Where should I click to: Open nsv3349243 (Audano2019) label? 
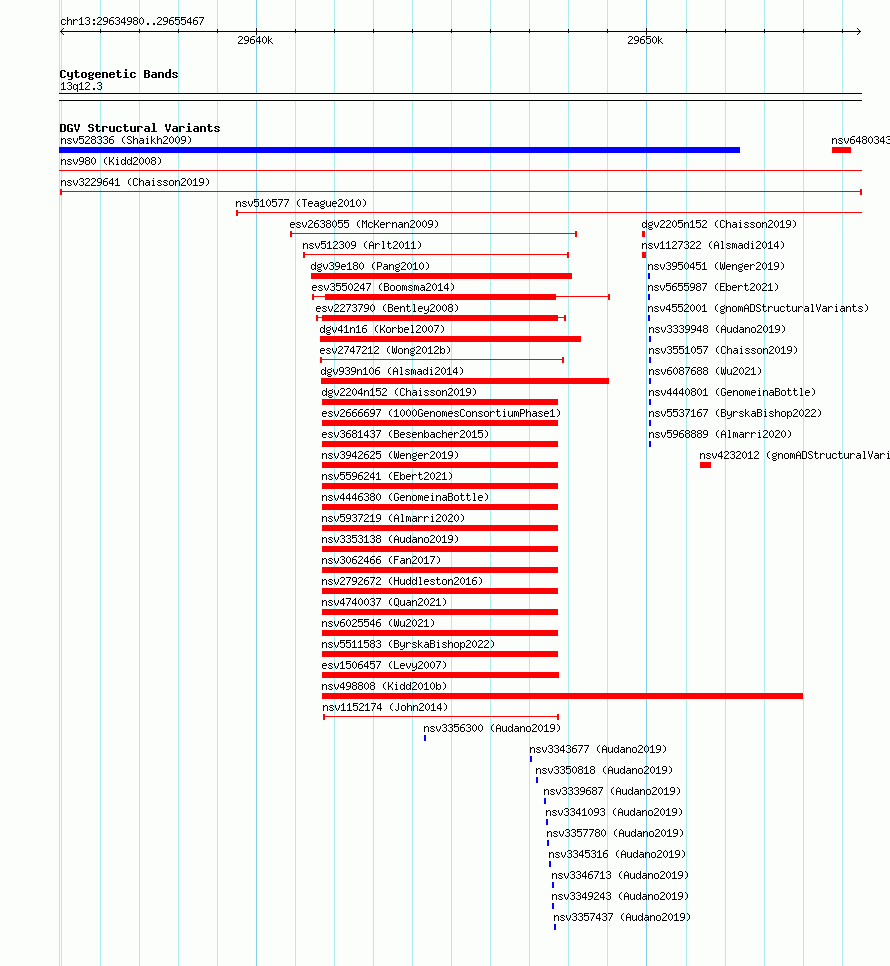coord(620,895)
